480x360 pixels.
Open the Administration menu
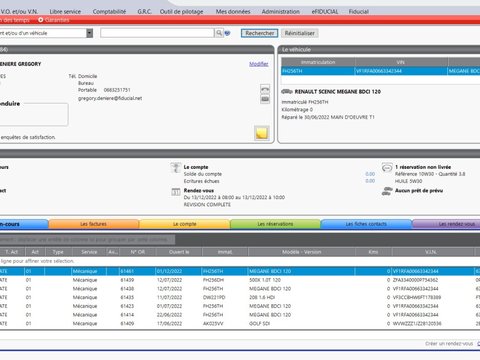pos(281,12)
